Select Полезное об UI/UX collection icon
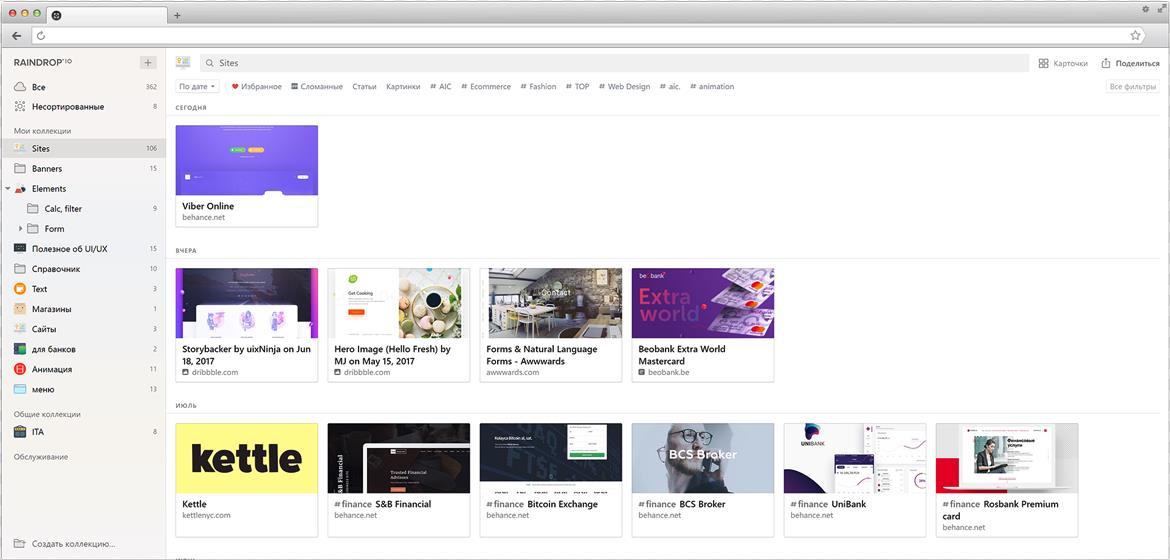The height and width of the screenshot is (560, 1170). click(x=20, y=249)
